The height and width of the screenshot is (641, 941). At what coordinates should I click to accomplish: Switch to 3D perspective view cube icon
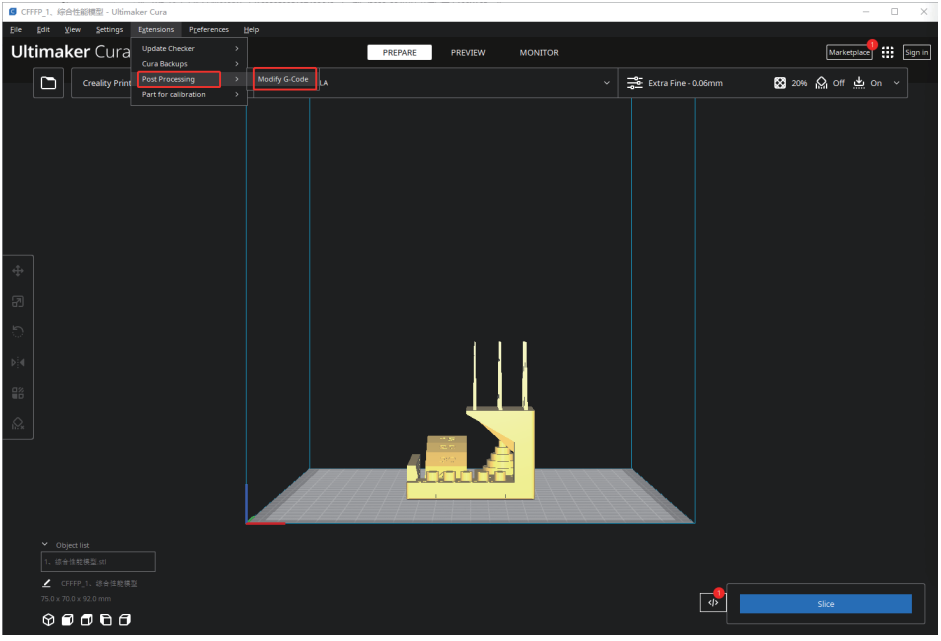(x=48, y=620)
